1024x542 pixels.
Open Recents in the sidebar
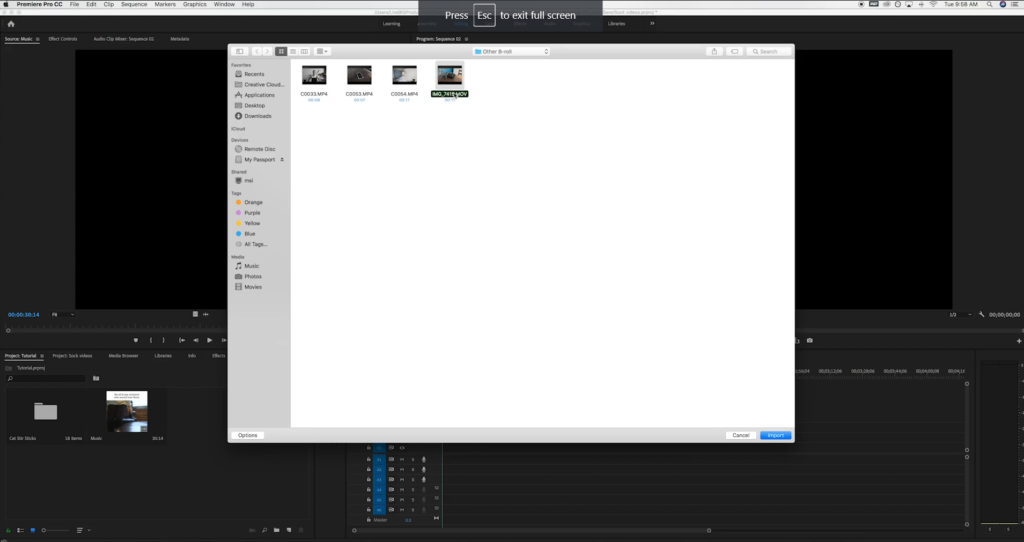[255, 74]
